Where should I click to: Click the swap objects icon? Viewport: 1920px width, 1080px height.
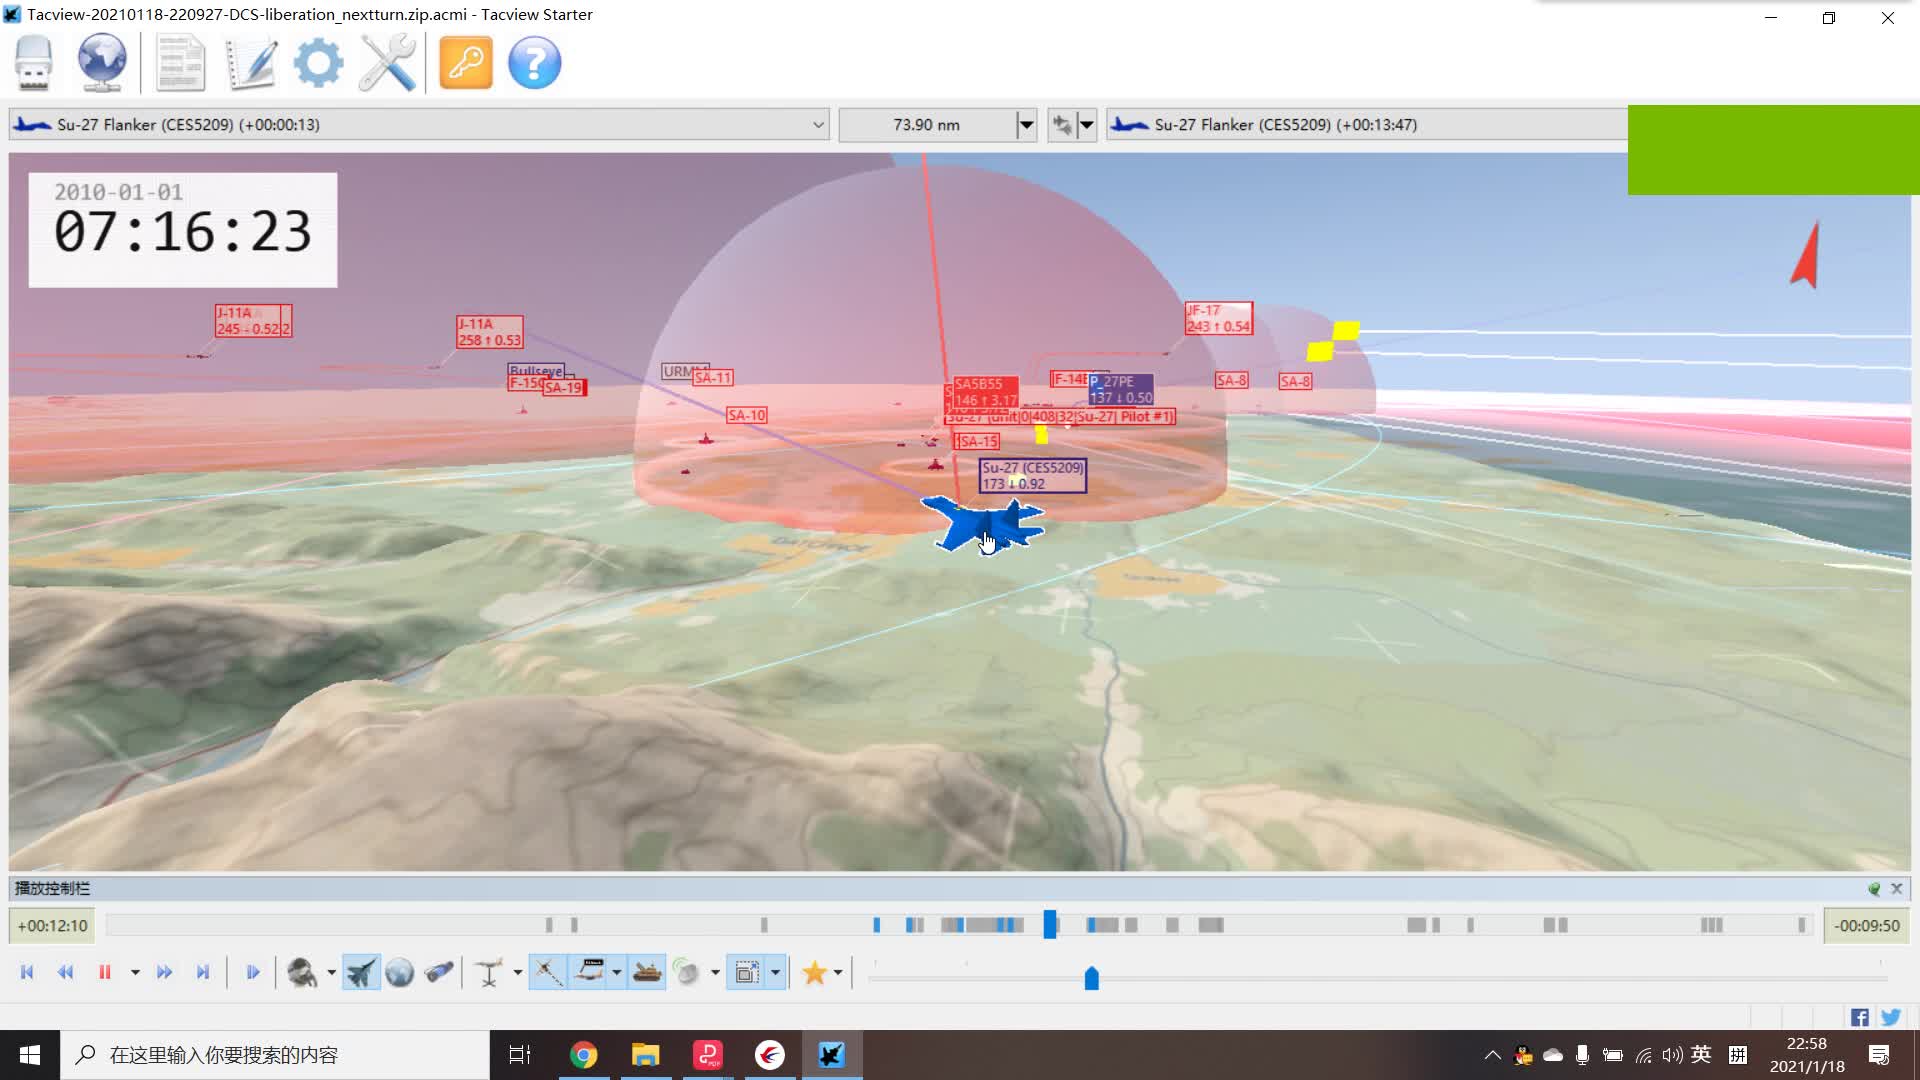pos(1062,125)
